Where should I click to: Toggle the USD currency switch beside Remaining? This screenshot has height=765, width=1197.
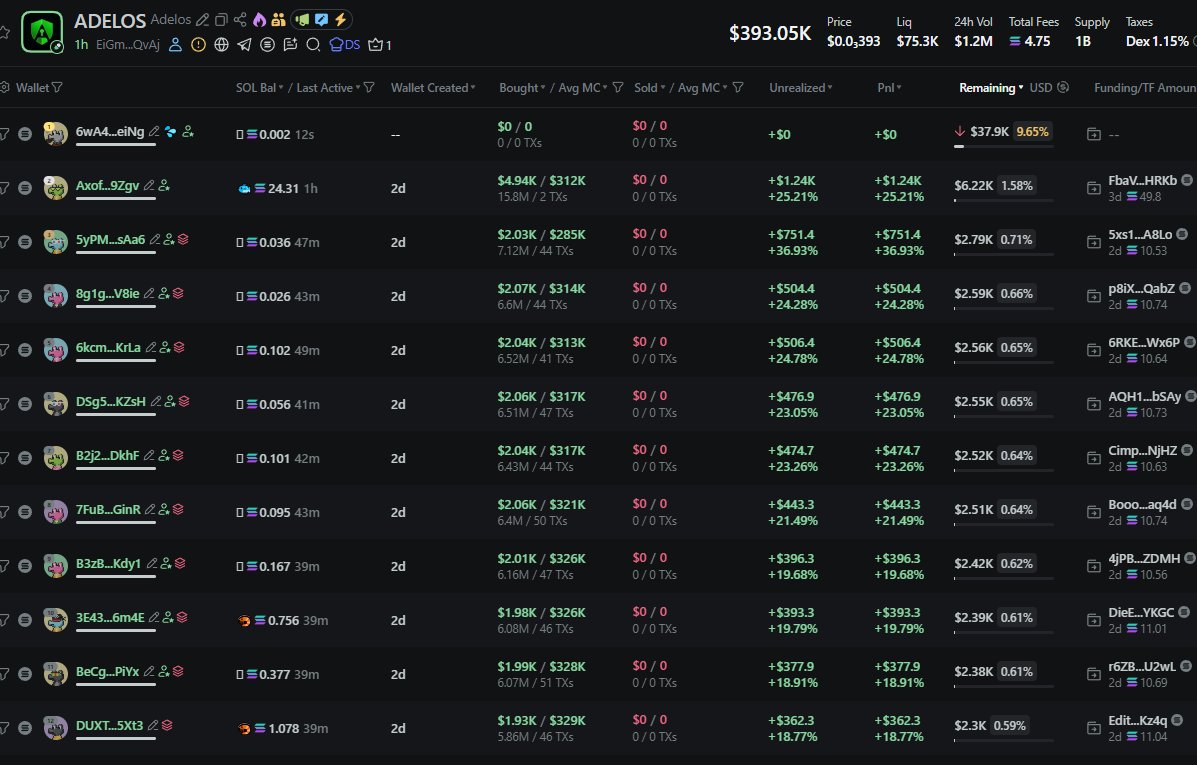1062,88
